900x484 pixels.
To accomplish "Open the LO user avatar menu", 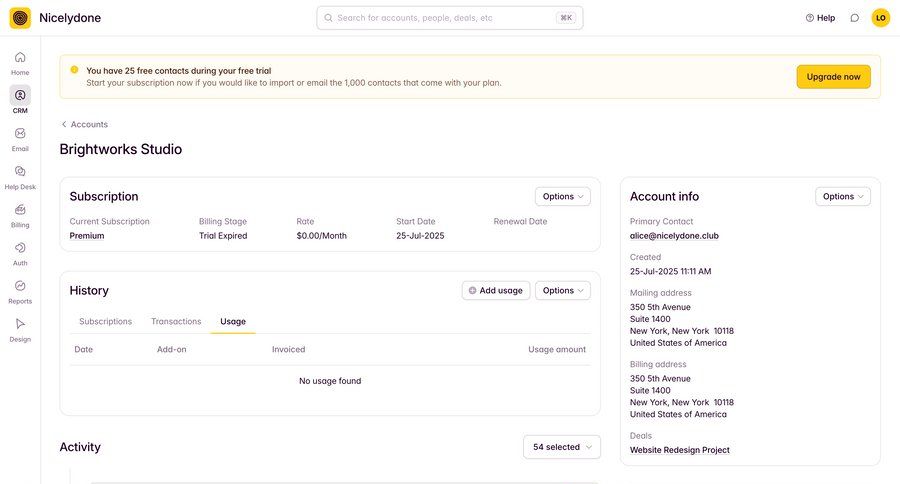I will coord(880,18).
